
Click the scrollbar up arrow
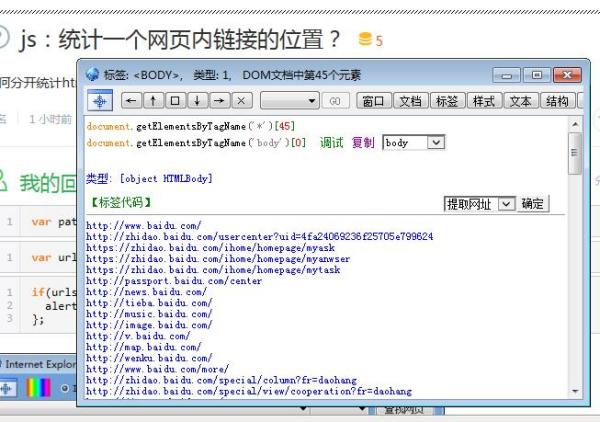[575, 124]
